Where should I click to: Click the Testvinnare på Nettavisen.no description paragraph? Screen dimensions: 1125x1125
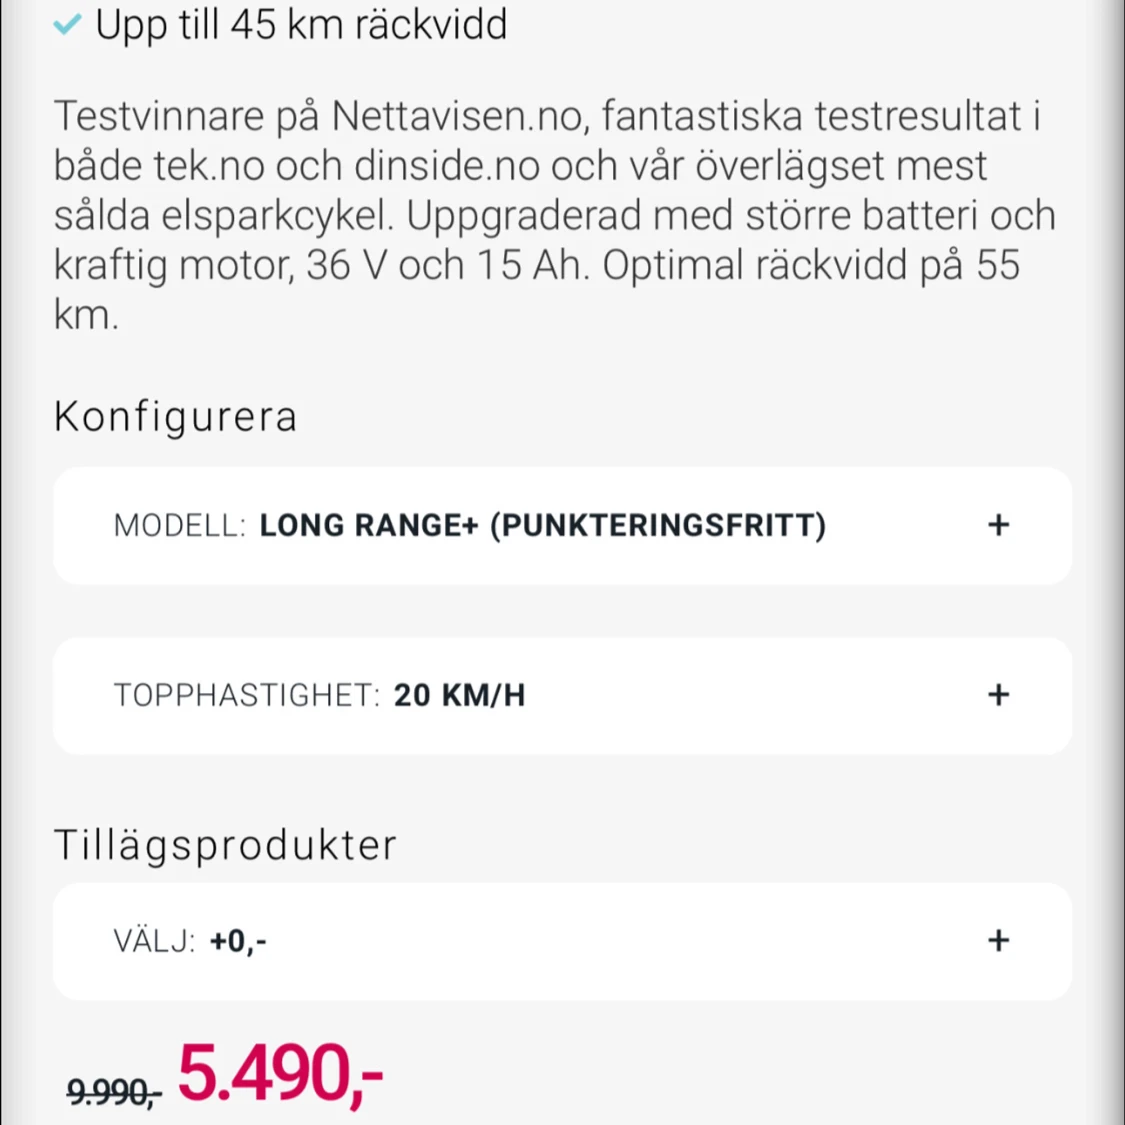[x=555, y=215]
